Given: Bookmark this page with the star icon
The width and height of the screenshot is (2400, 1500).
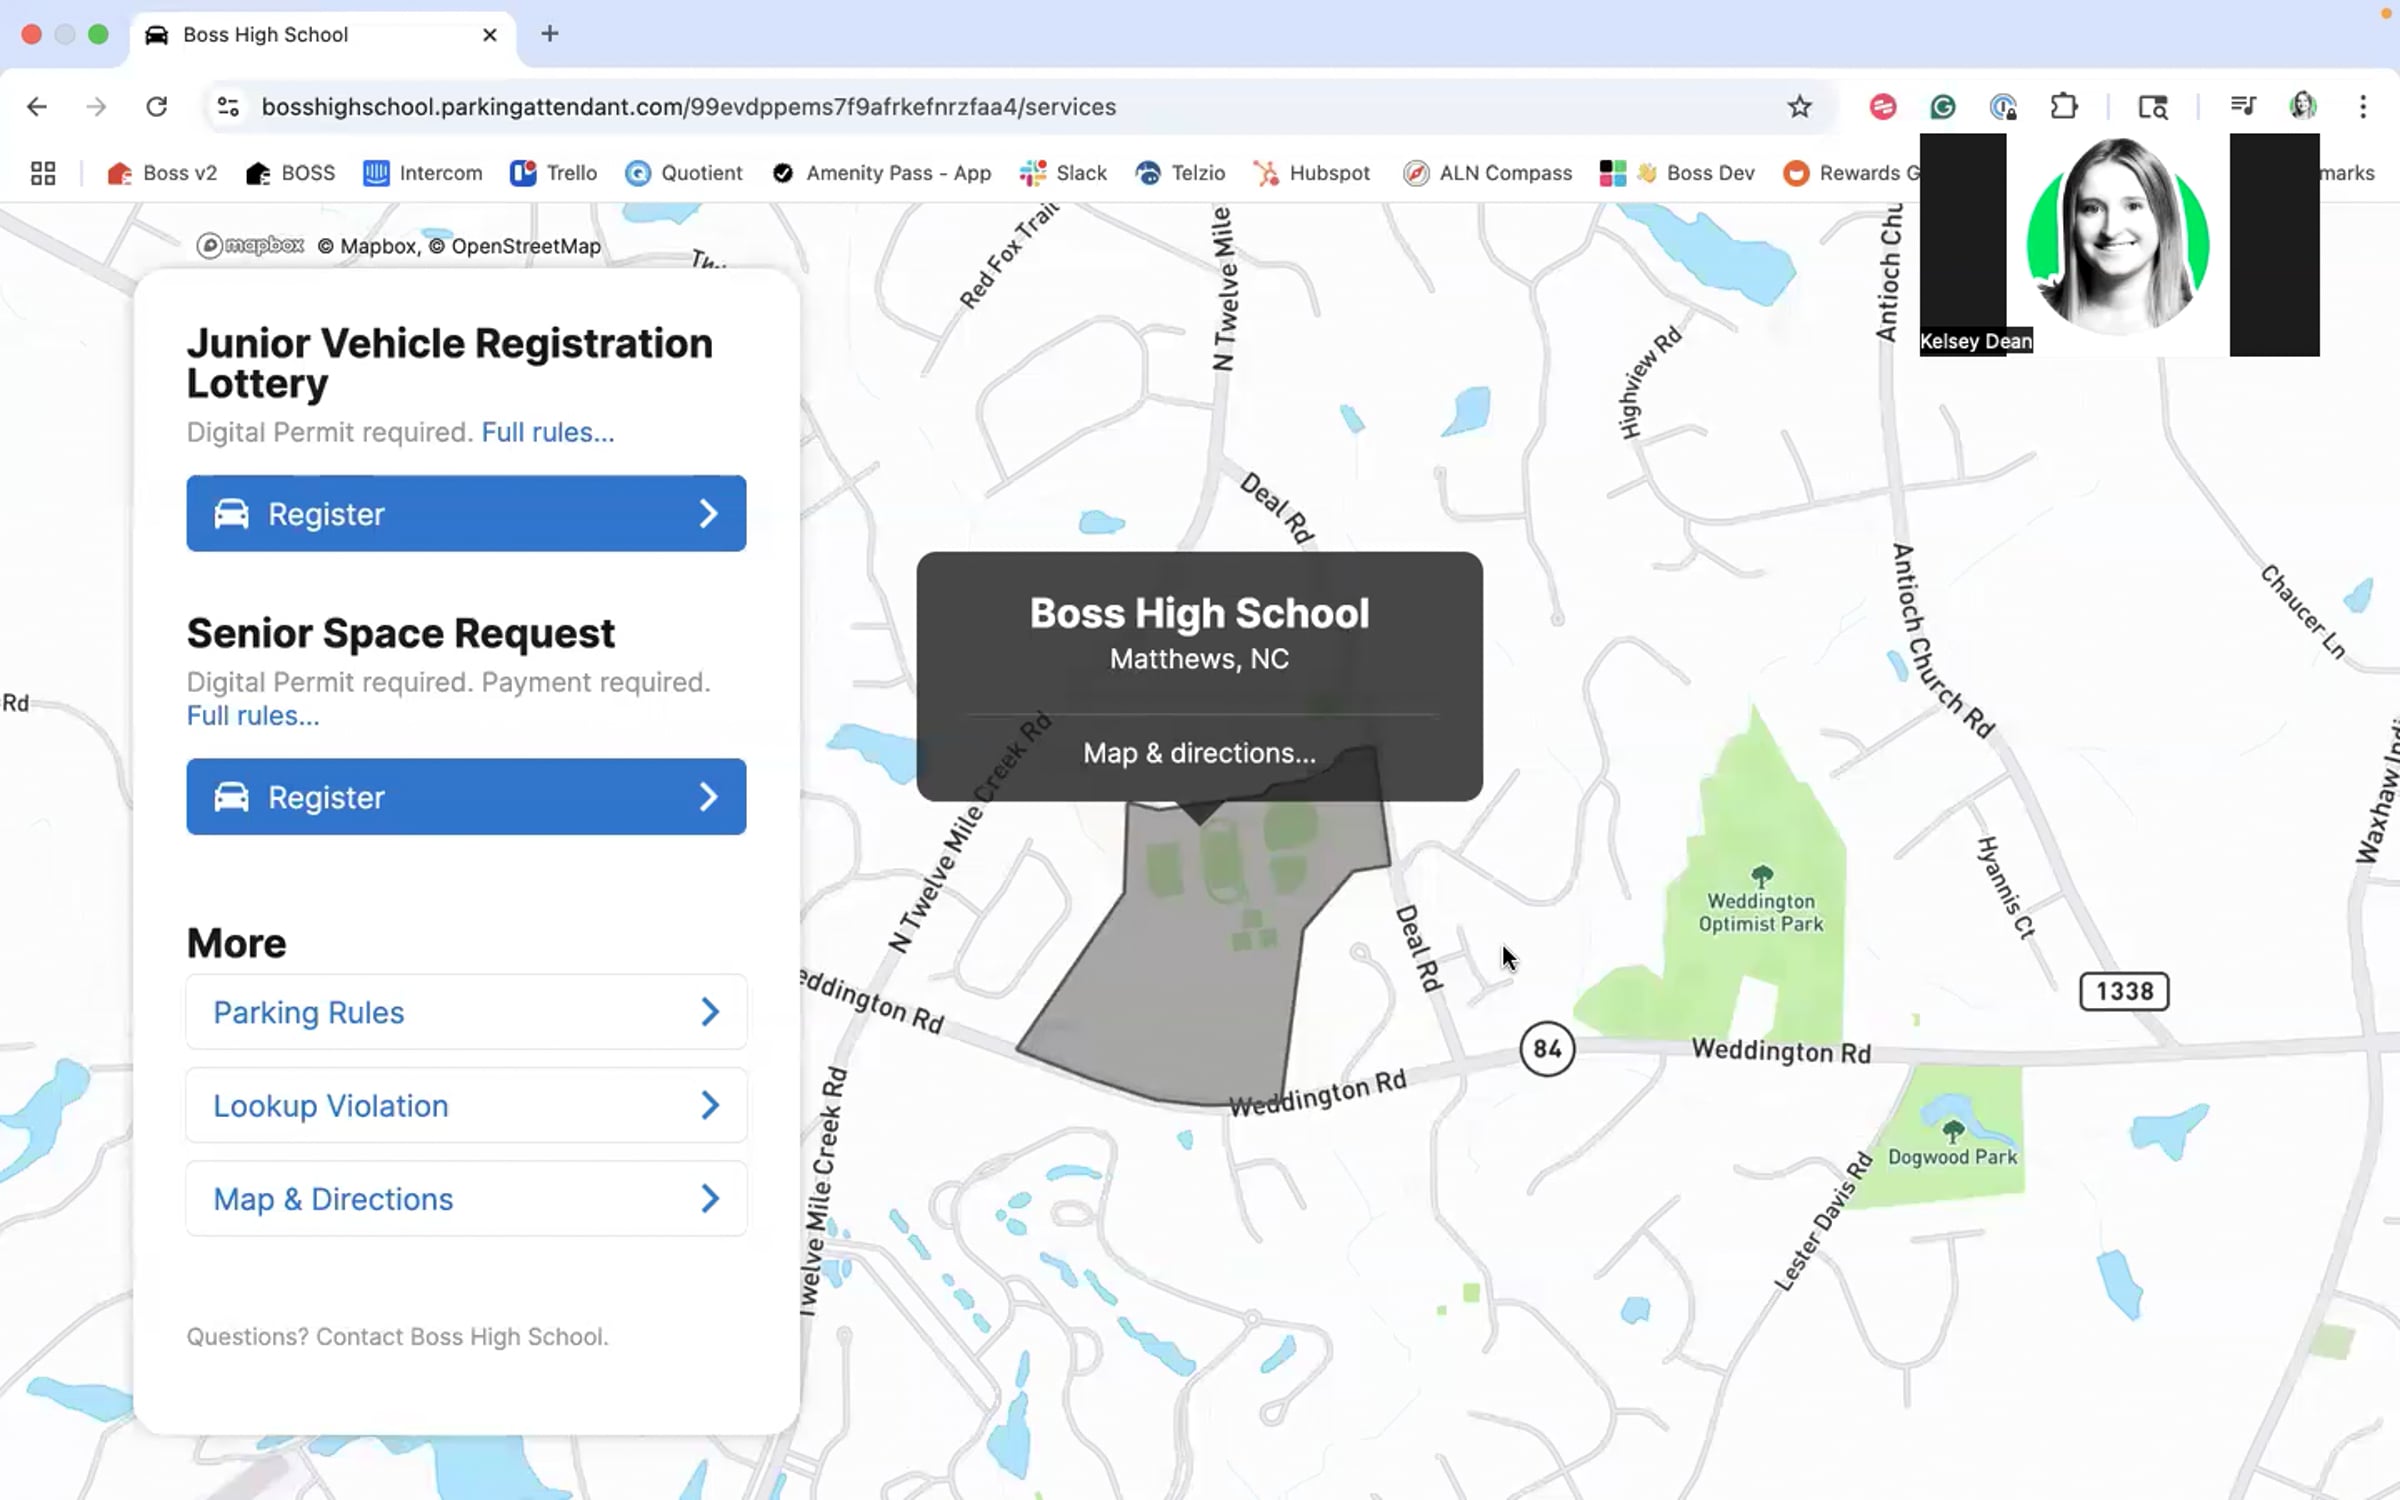Looking at the screenshot, I should 1799,107.
